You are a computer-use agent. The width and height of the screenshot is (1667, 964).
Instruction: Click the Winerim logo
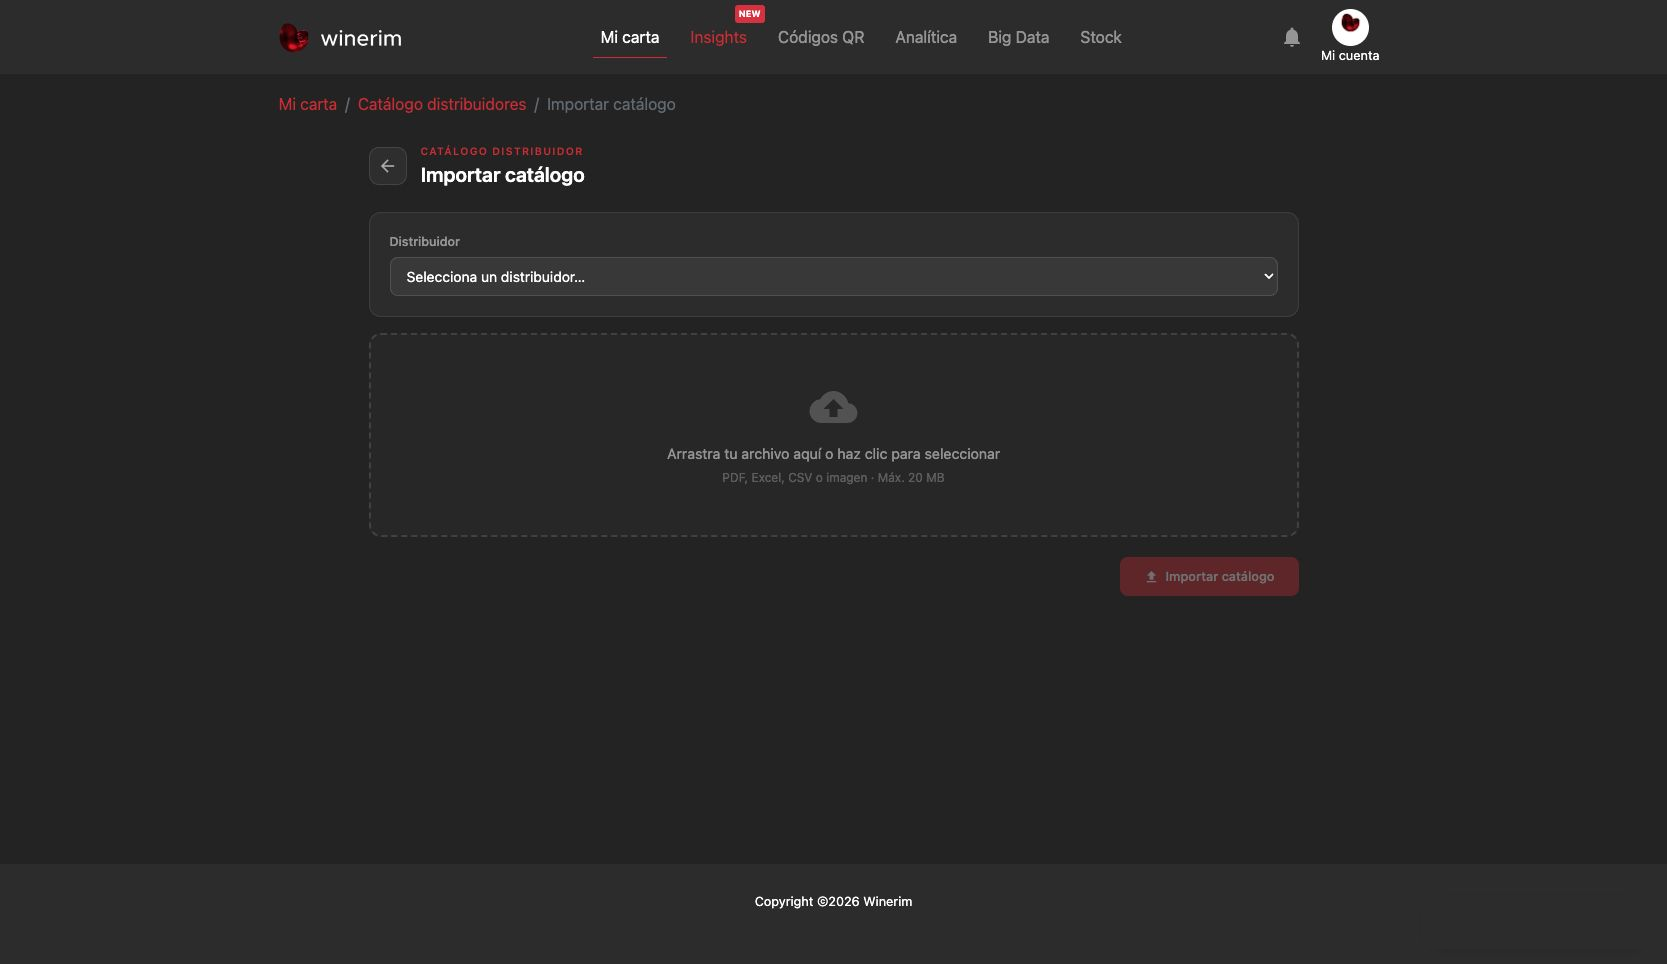click(340, 38)
